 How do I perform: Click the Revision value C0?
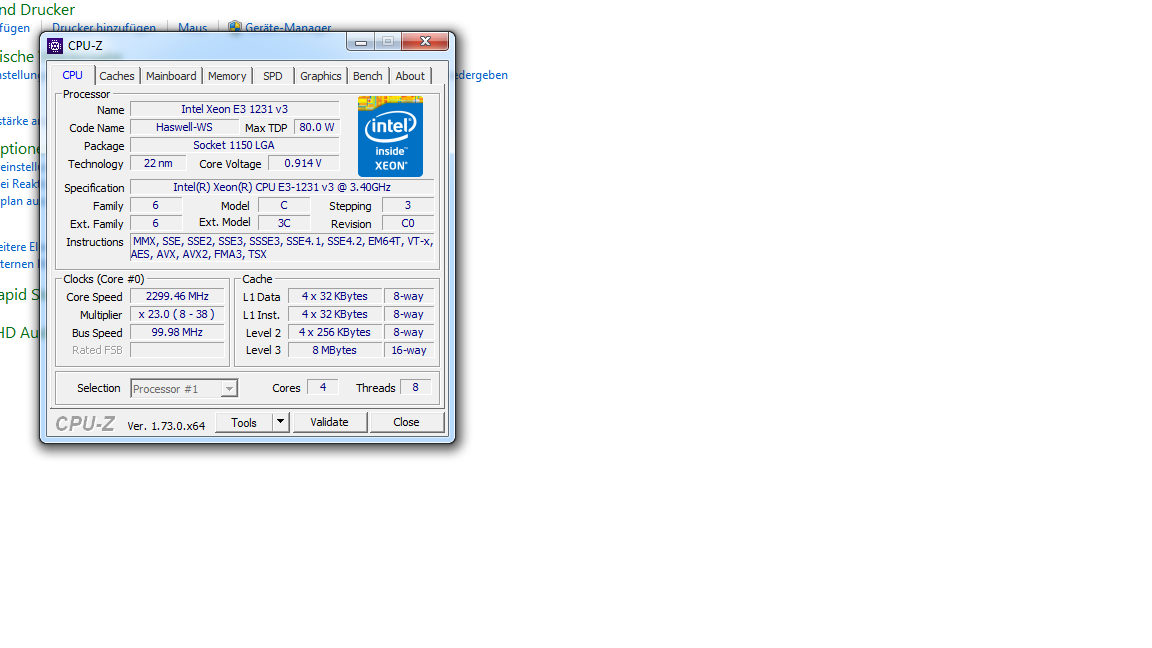coord(408,223)
